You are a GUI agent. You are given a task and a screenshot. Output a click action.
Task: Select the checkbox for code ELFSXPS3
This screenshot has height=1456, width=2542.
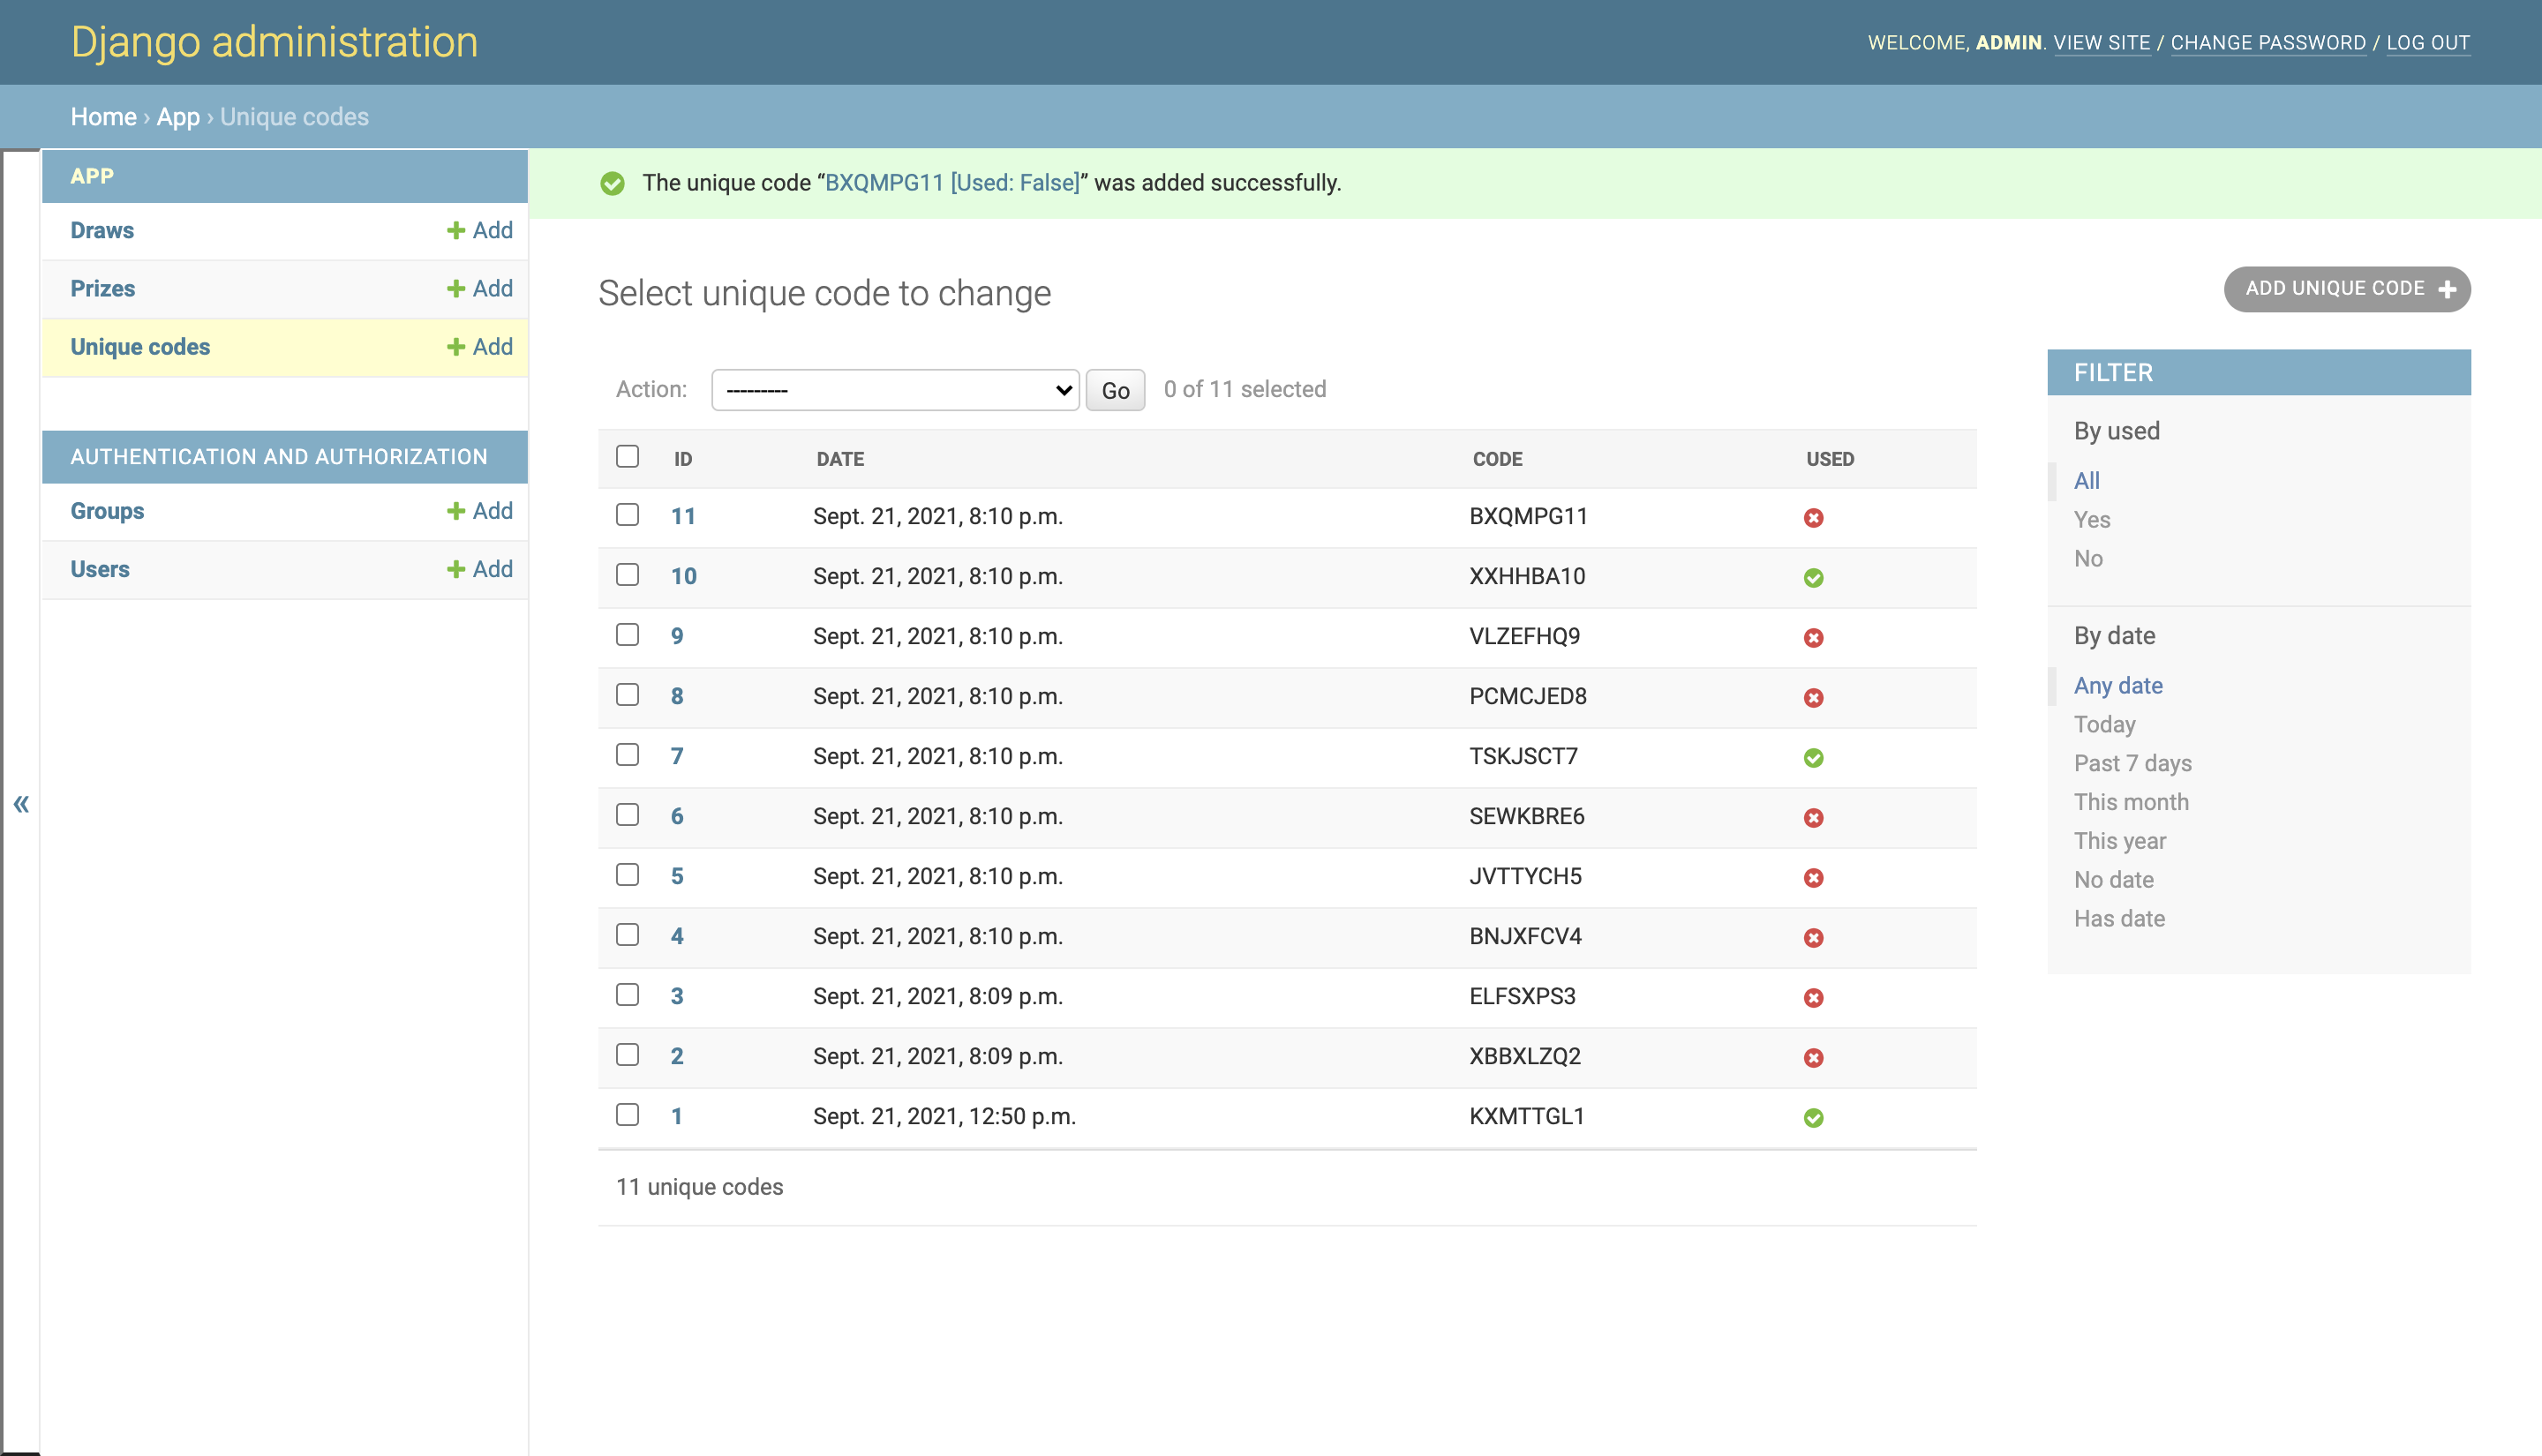click(627, 995)
